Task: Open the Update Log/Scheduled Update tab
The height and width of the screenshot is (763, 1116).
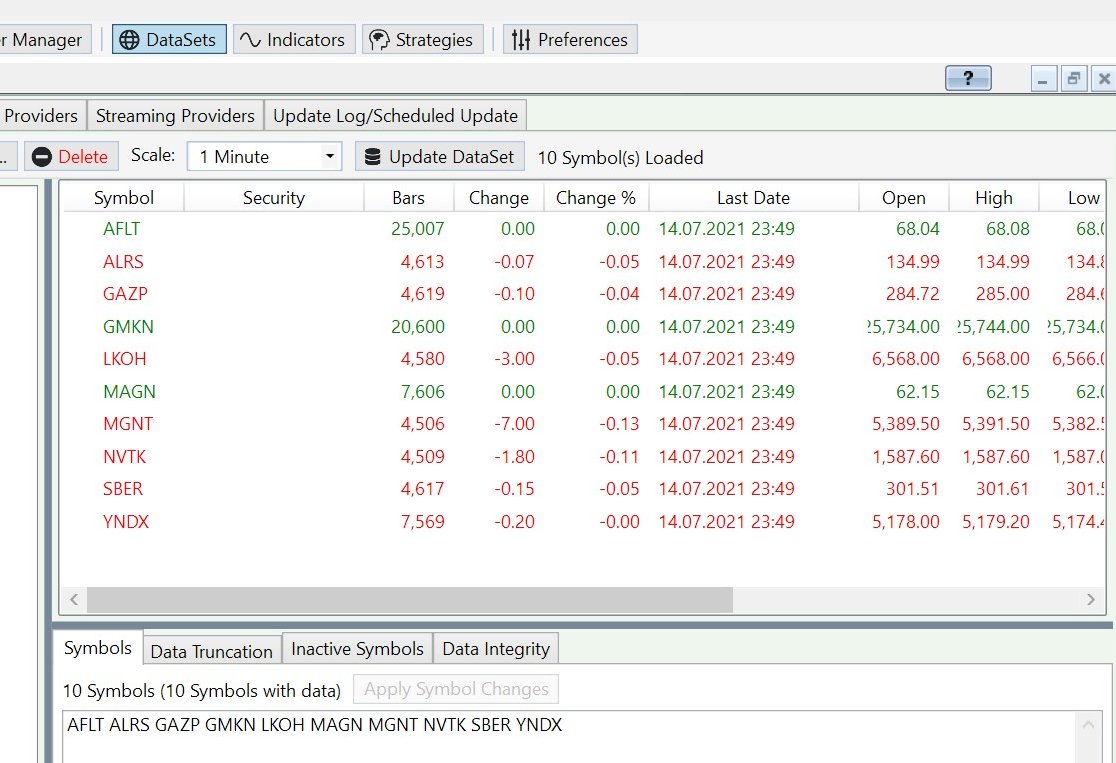Action: click(x=395, y=116)
